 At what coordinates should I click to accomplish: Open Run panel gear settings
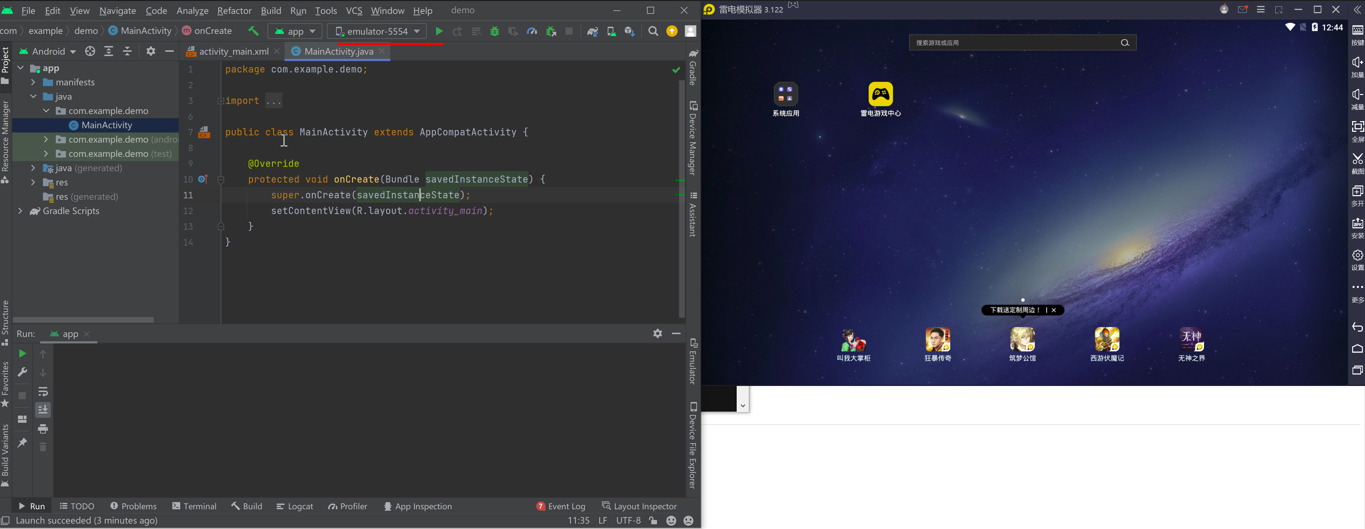657,334
